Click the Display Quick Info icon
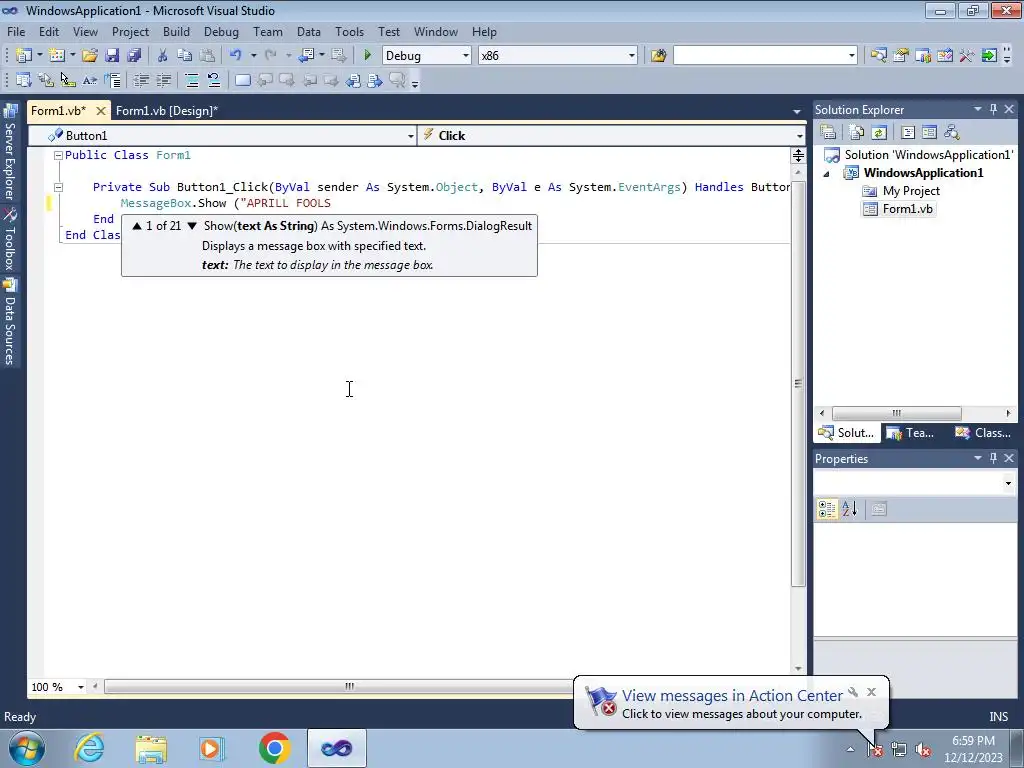 click(68, 80)
